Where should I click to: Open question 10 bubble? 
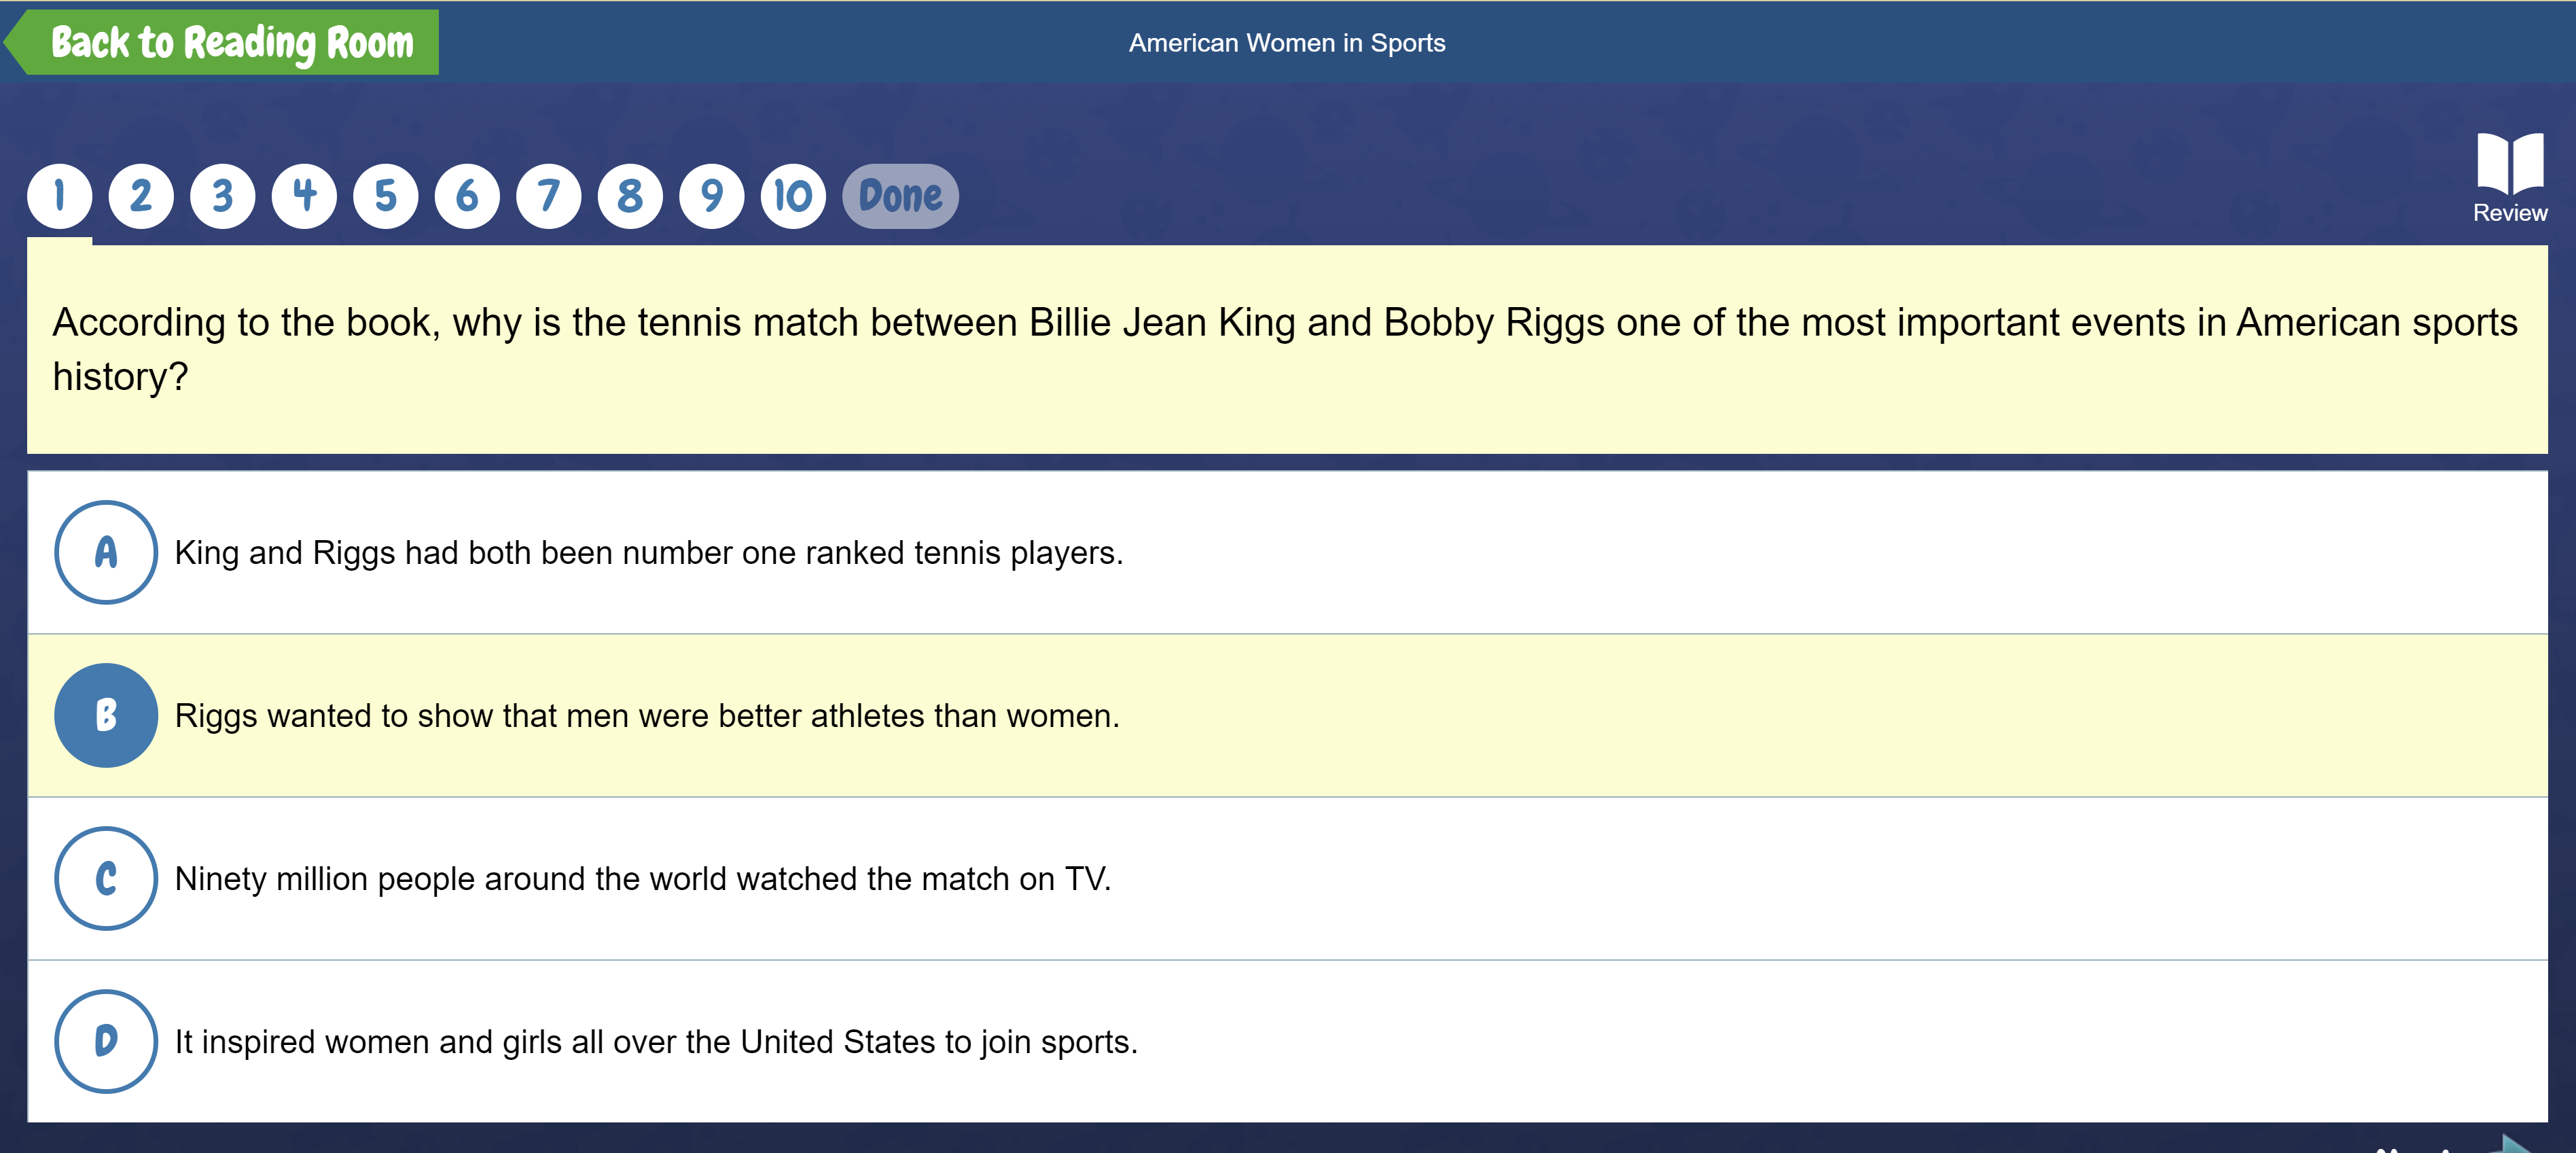pyautogui.click(x=793, y=196)
